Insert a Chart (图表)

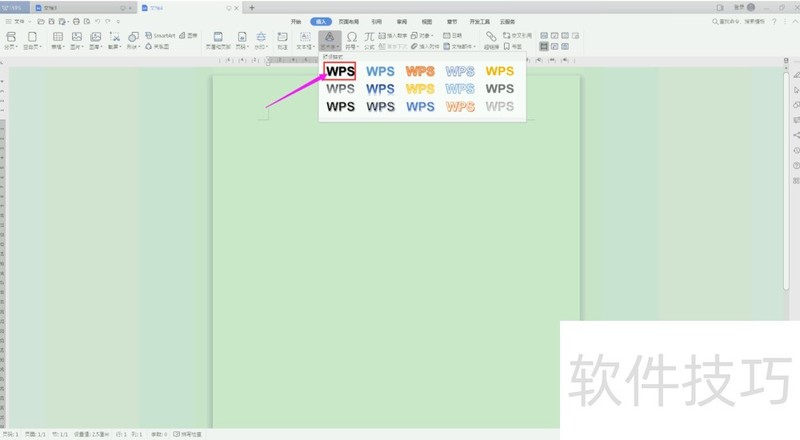tap(188, 35)
